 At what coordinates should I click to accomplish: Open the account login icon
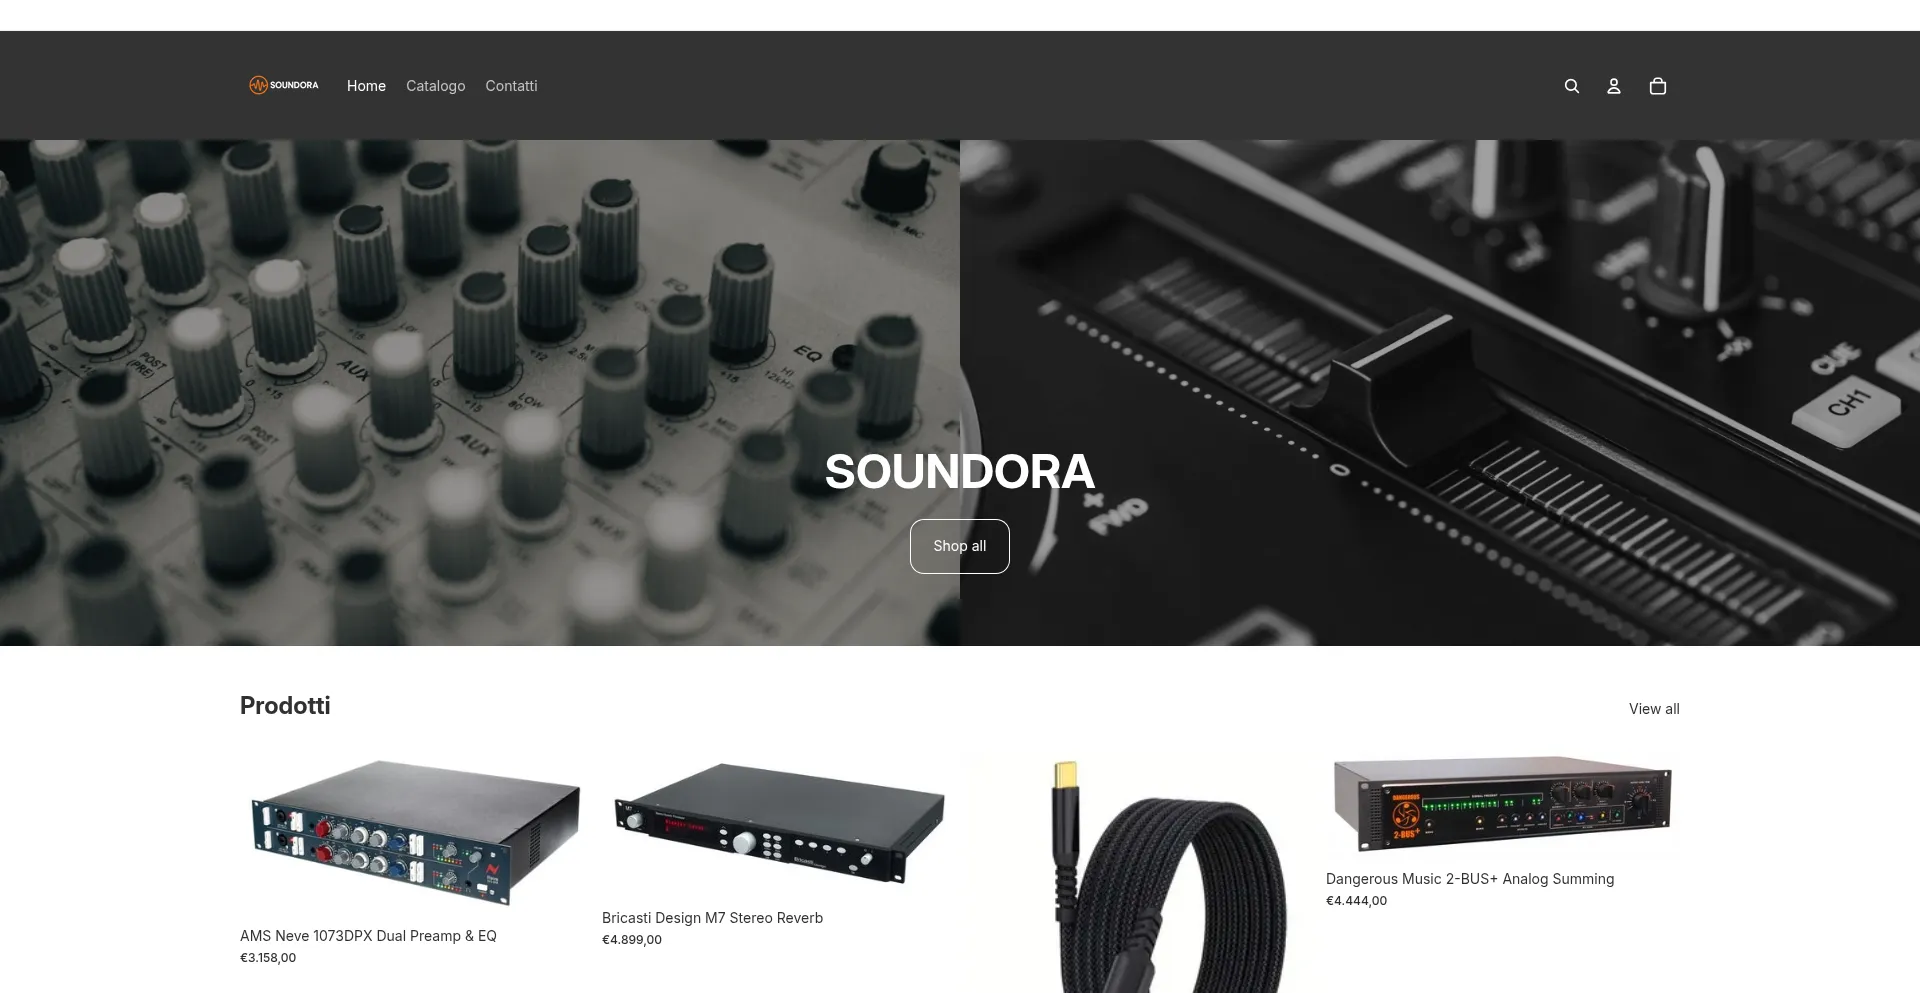1613,86
